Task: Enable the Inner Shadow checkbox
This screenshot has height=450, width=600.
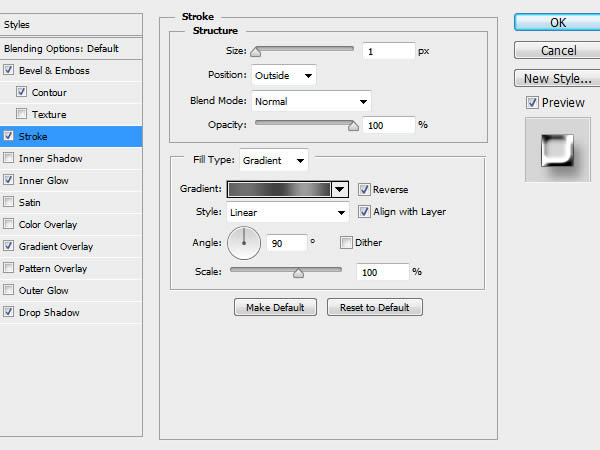Action: (8, 158)
